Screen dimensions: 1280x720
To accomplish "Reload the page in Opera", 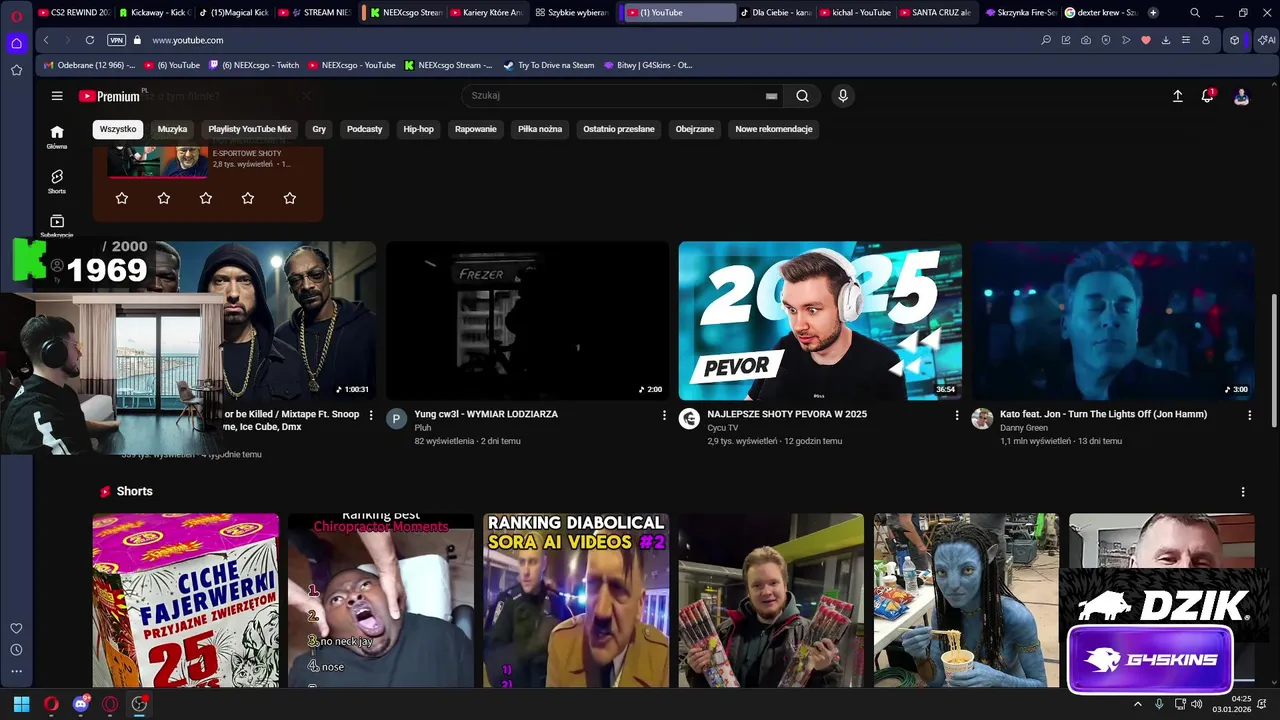I will [90, 40].
